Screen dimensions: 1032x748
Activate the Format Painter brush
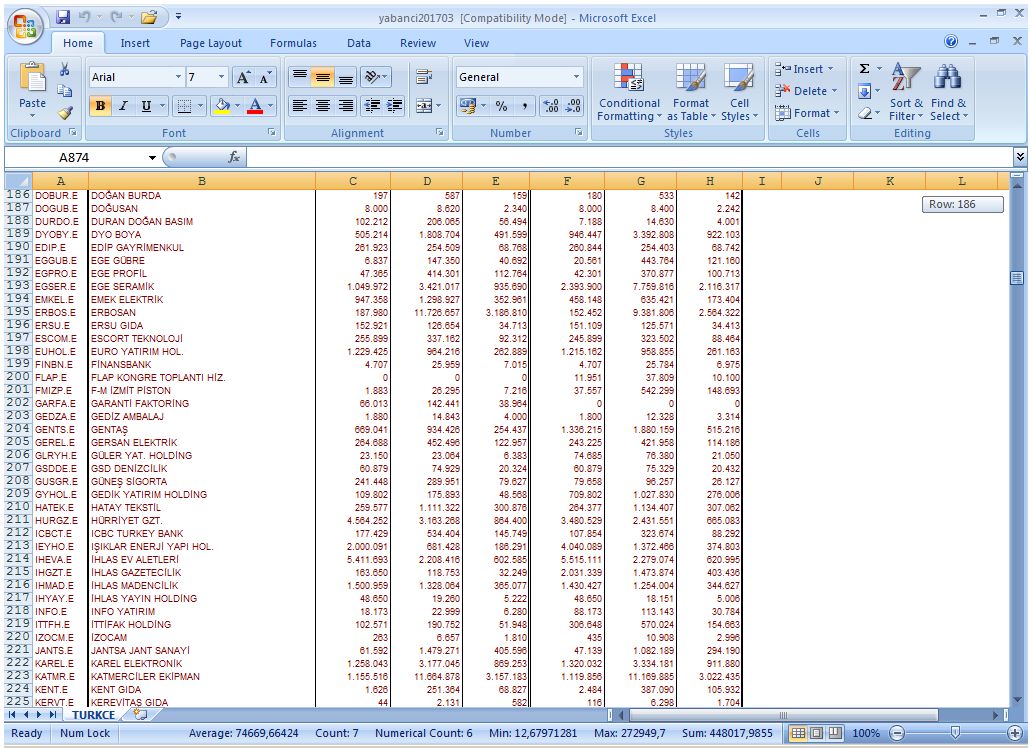[x=64, y=113]
